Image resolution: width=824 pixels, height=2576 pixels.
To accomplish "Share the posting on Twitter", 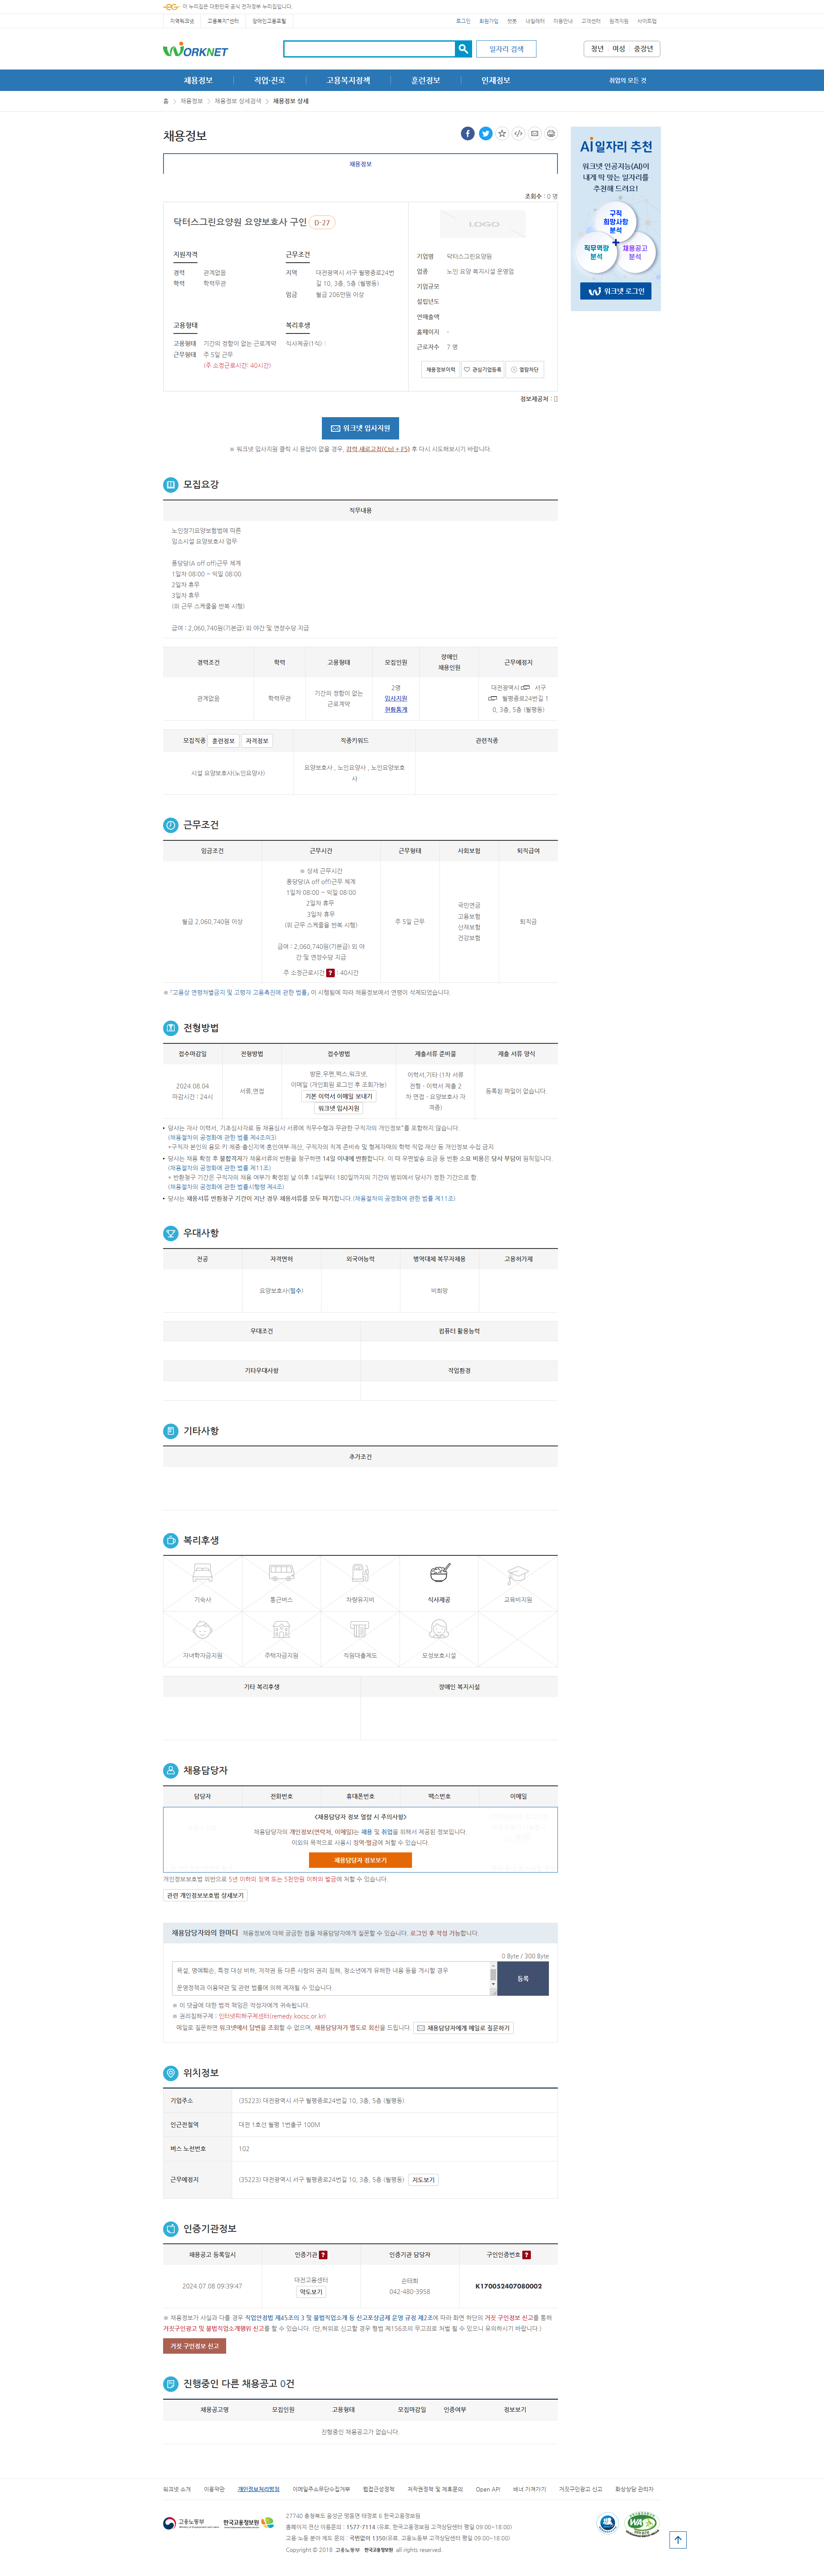I will click(x=485, y=133).
